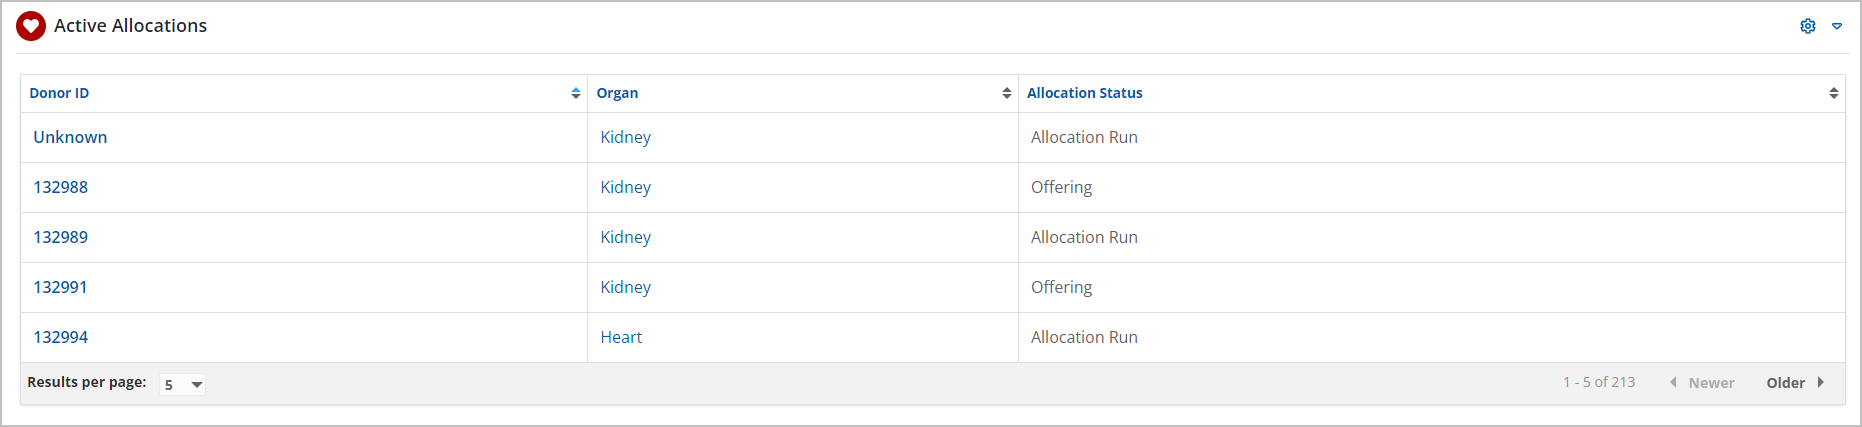This screenshot has width=1862, height=427.
Task: Click the Older right arrow icon
Action: click(x=1821, y=382)
